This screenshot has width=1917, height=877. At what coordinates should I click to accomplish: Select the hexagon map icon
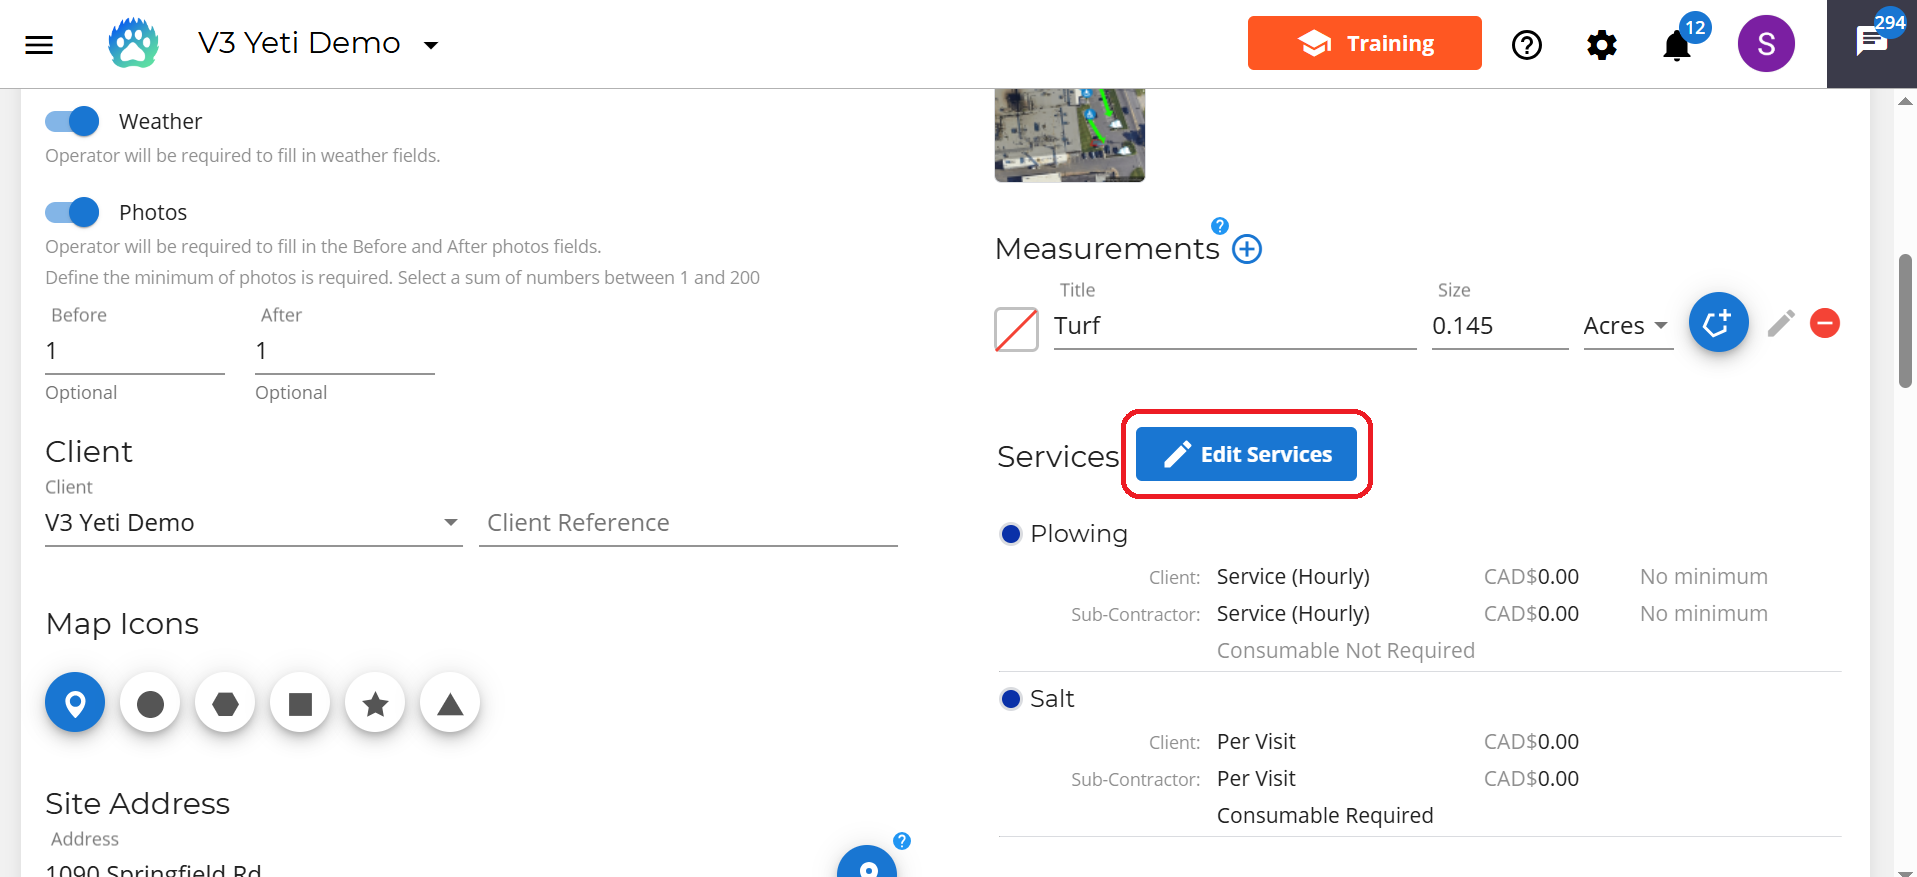point(225,704)
